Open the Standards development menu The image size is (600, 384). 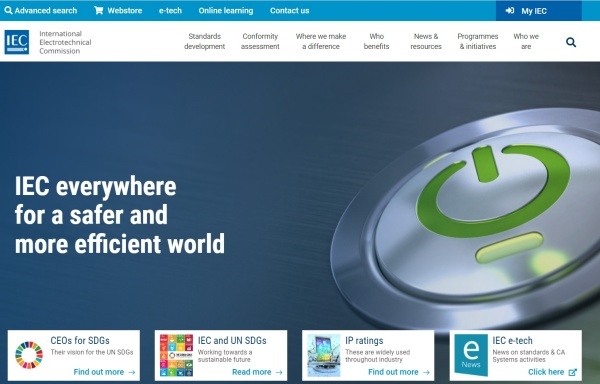pos(204,41)
